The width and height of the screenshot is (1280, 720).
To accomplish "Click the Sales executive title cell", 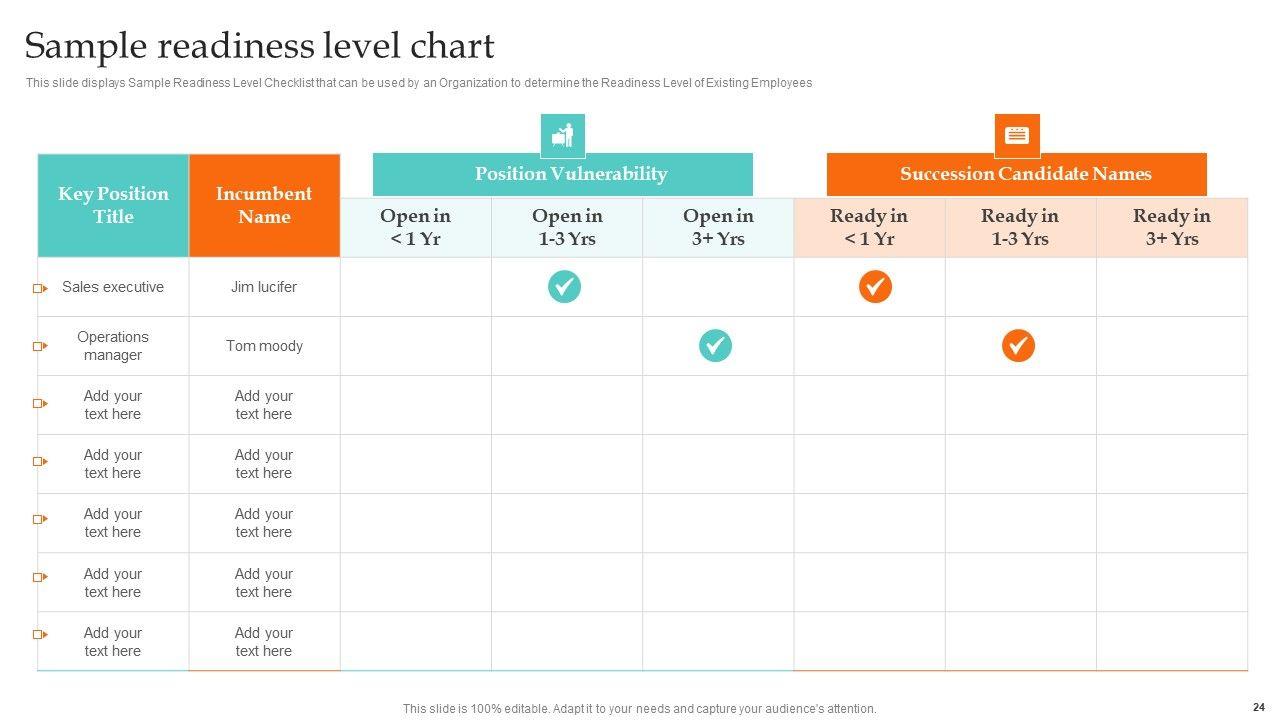I will 113,287.
